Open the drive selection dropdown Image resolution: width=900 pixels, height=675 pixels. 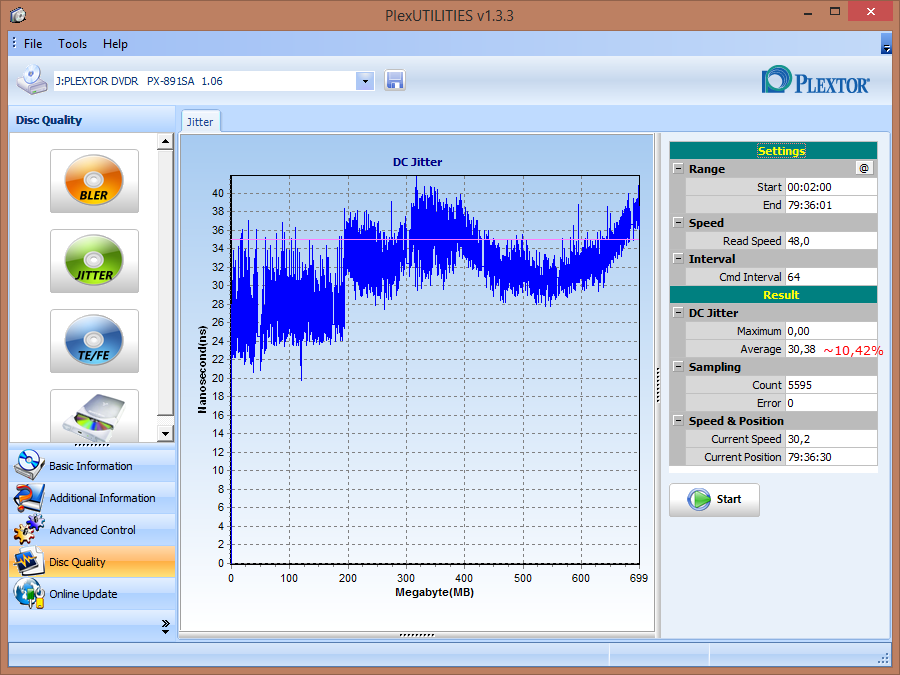point(365,81)
